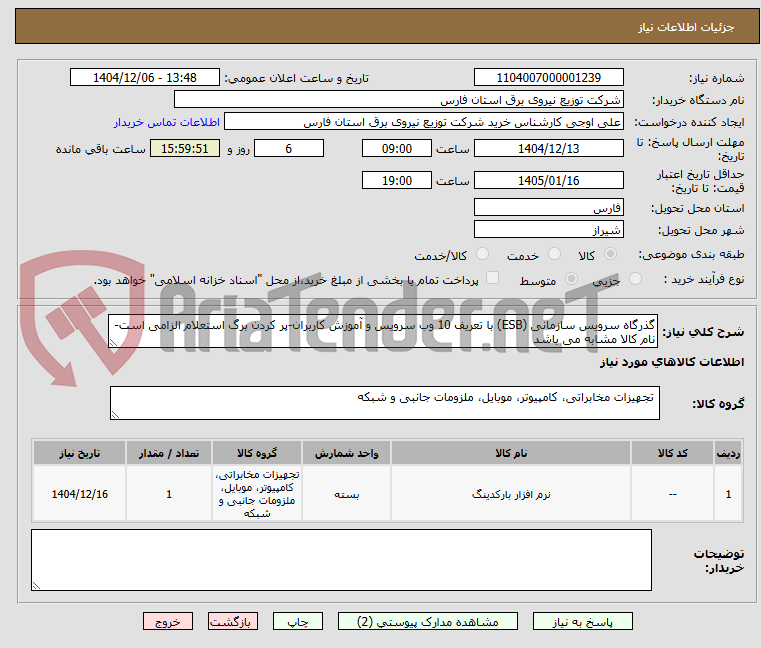The height and width of the screenshot is (648, 761).
Task: Click the گروه کالا table column header
Action: pos(257,453)
